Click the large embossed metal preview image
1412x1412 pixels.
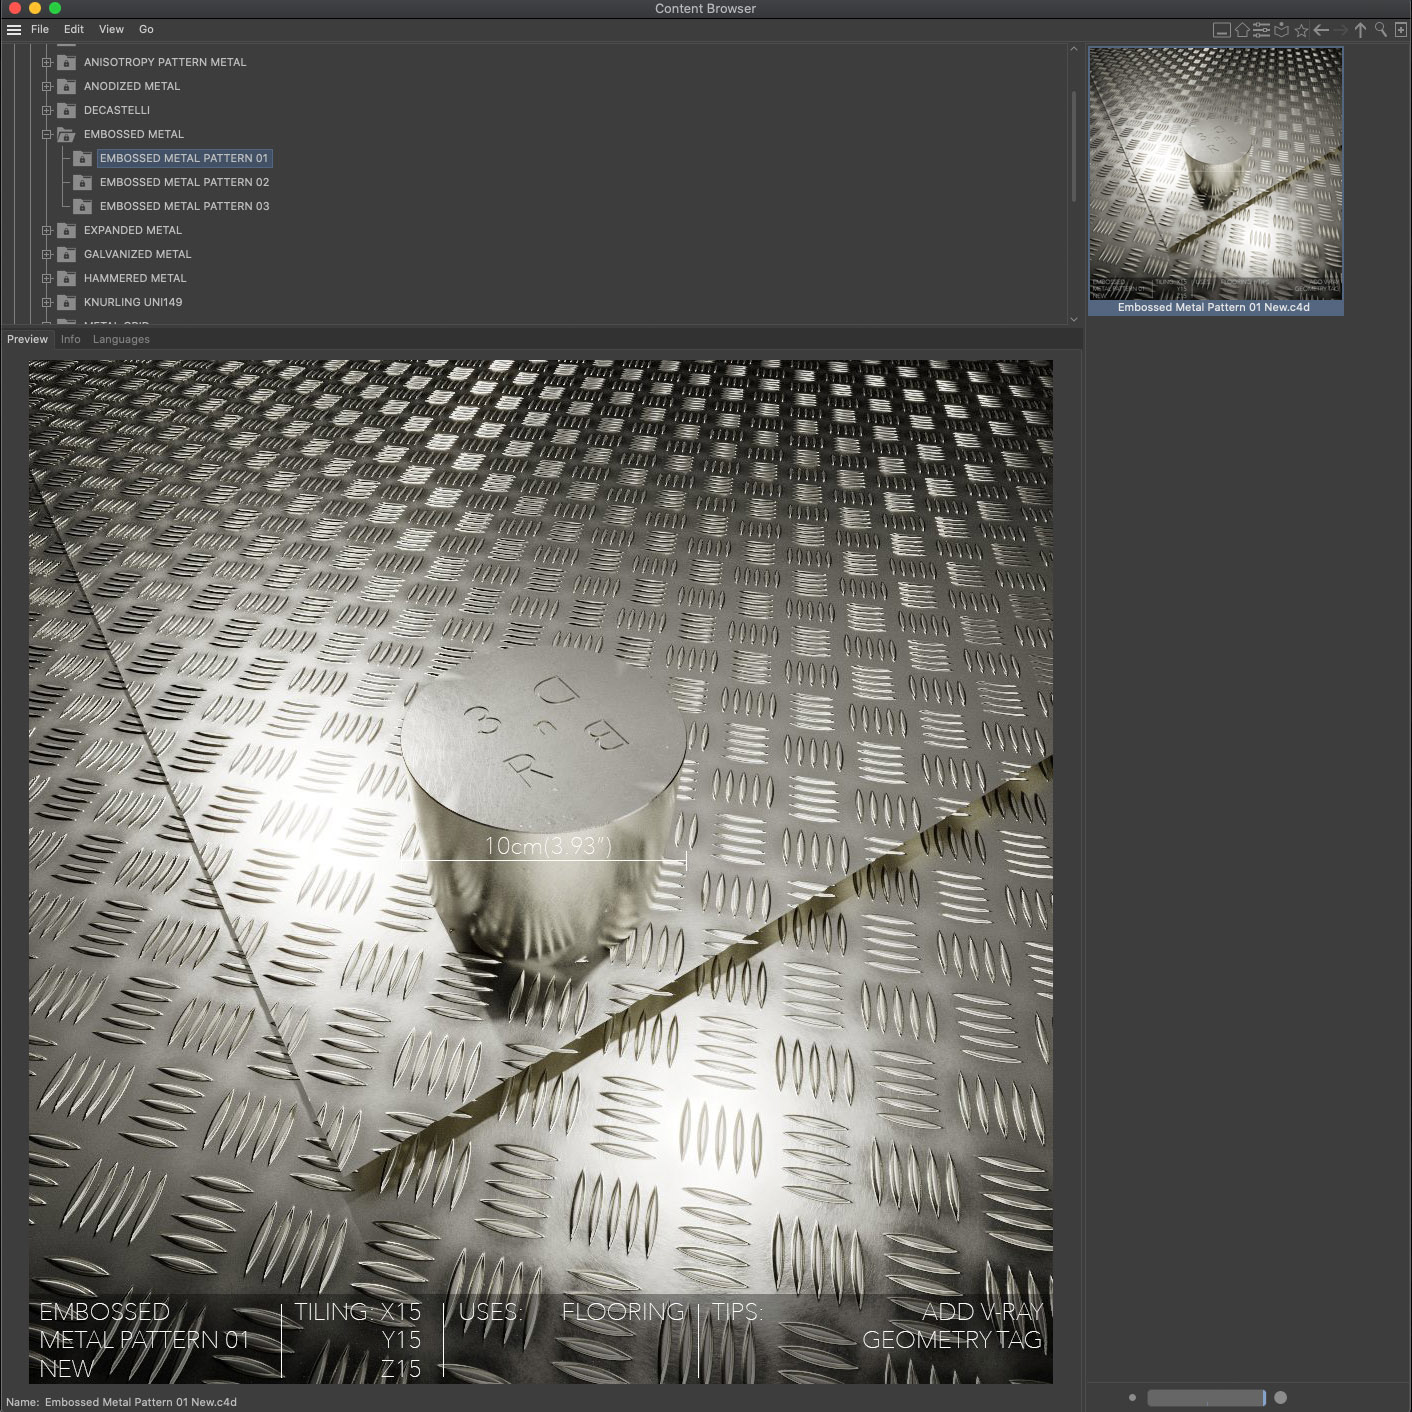[540, 871]
